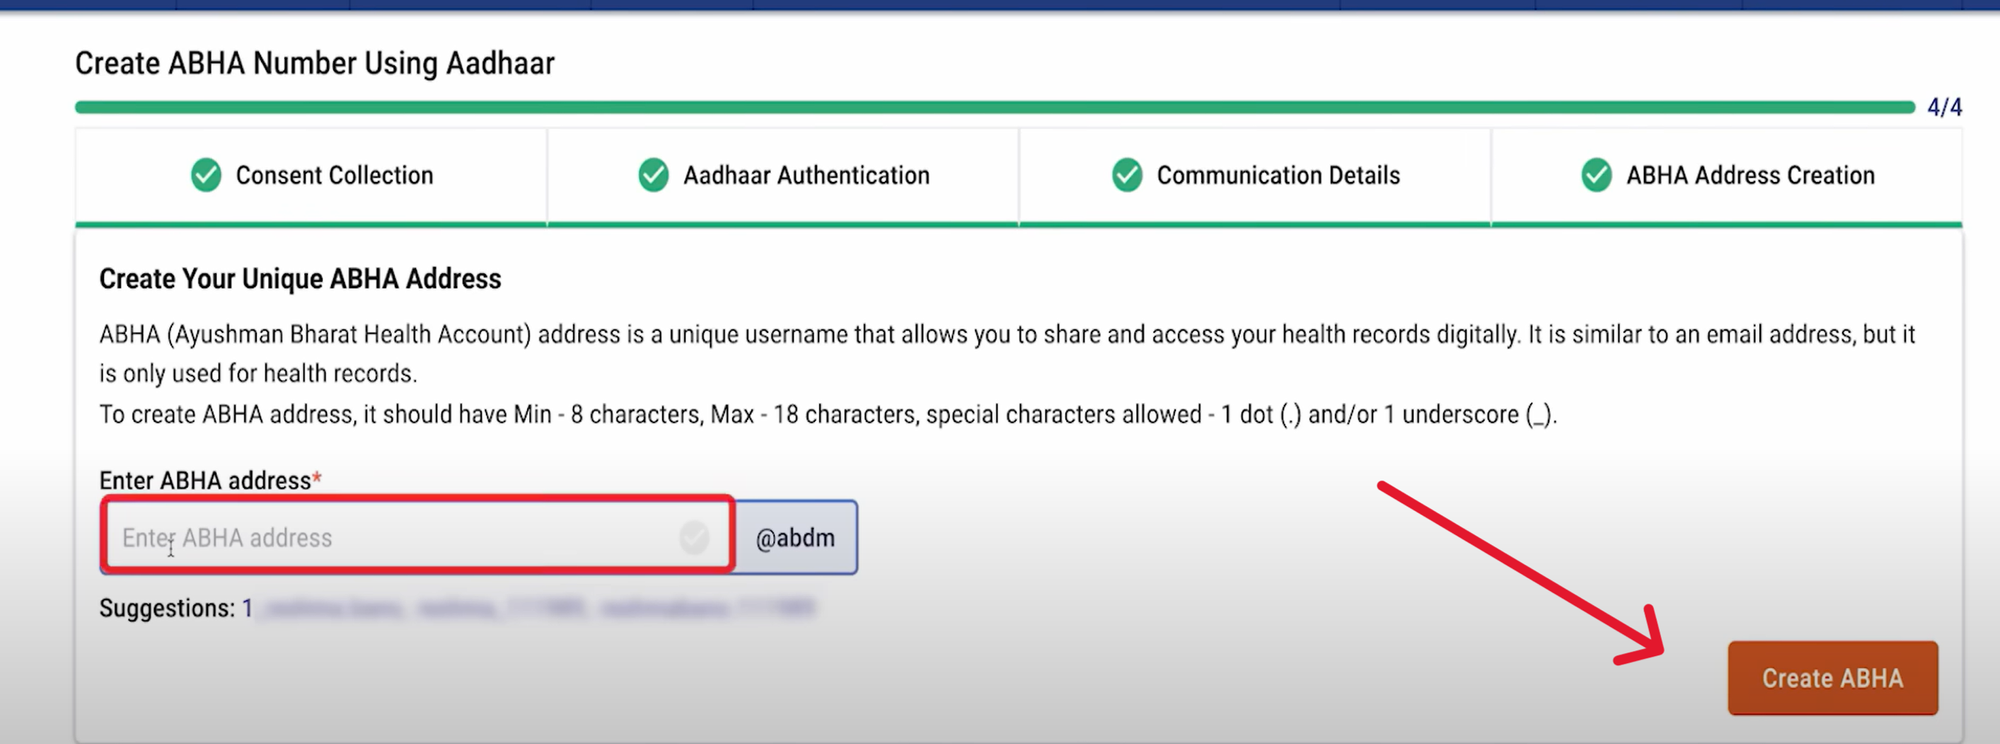The height and width of the screenshot is (744, 2000).
Task: Click the checkmark icon on Aadhaar Authentication step
Action: pos(653,175)
